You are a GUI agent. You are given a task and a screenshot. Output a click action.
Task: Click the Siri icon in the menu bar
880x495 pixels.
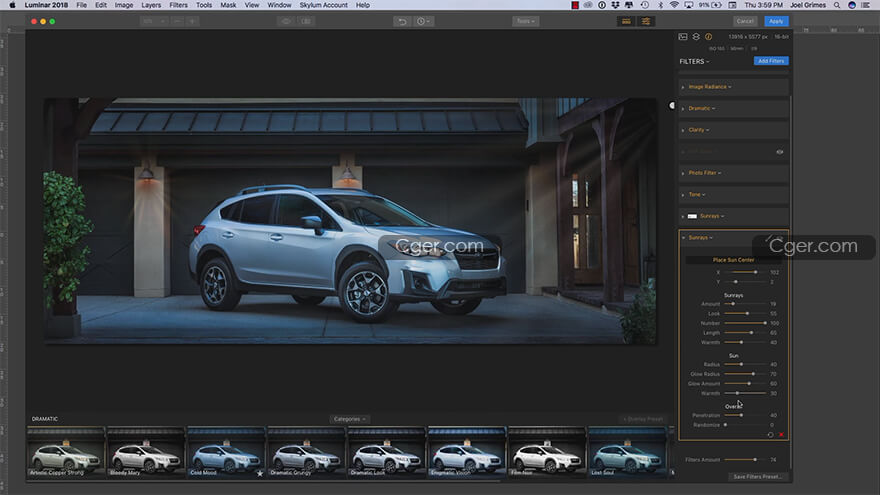(852, 5)
